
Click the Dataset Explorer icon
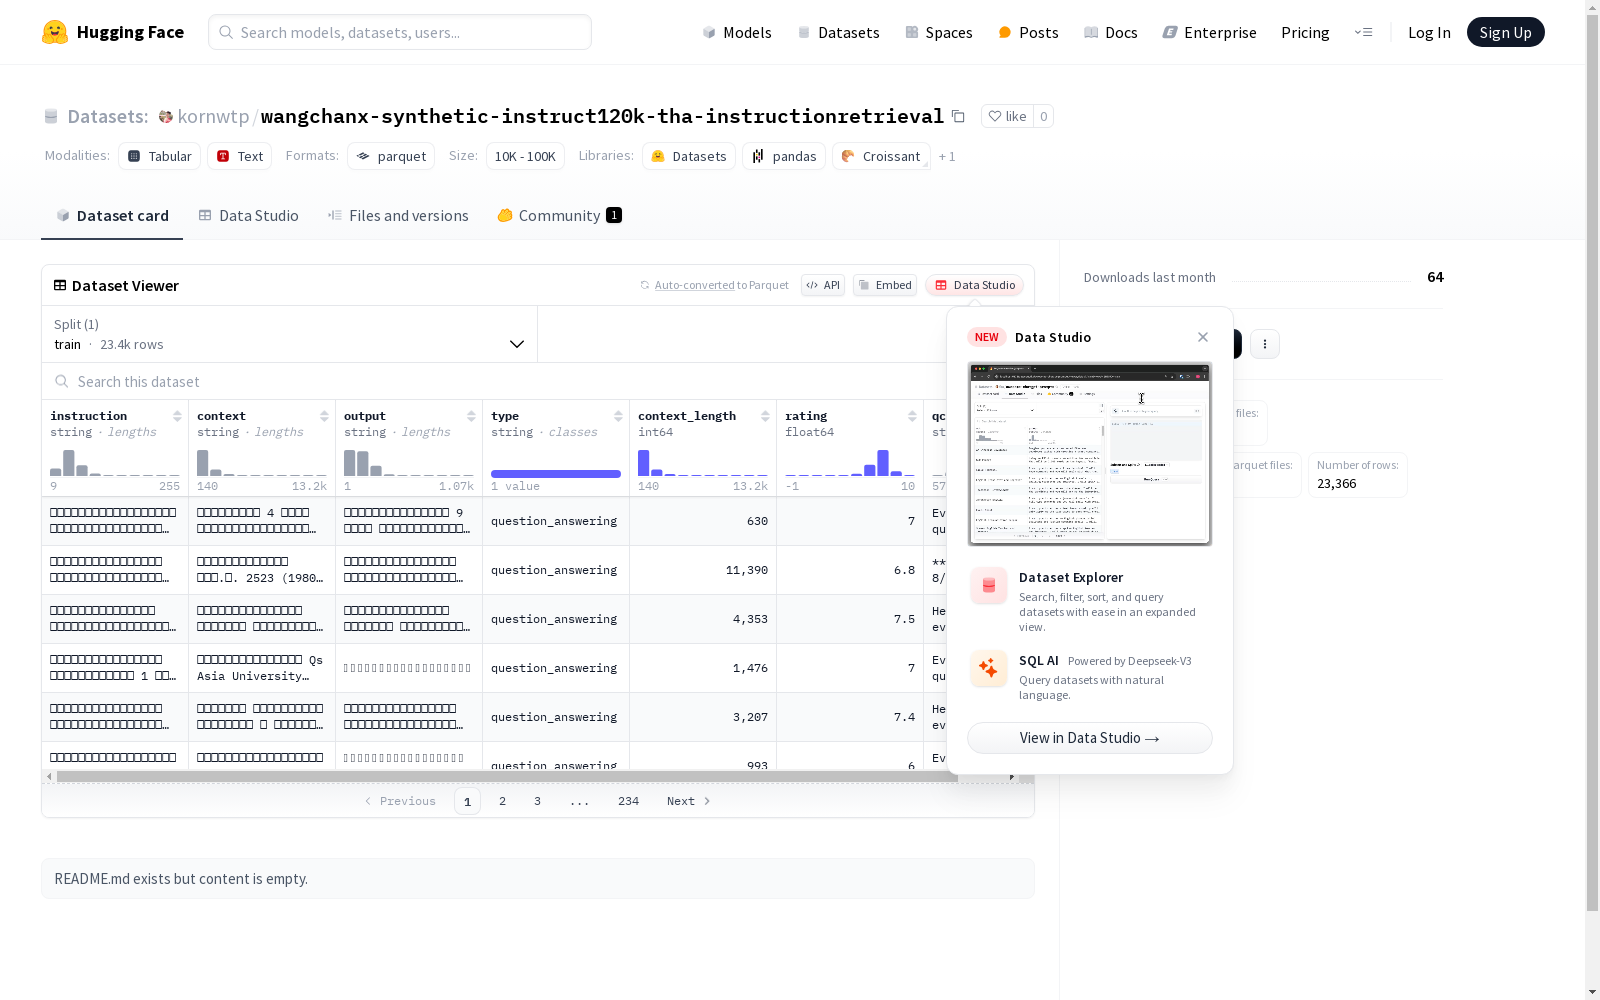[989, 586]
